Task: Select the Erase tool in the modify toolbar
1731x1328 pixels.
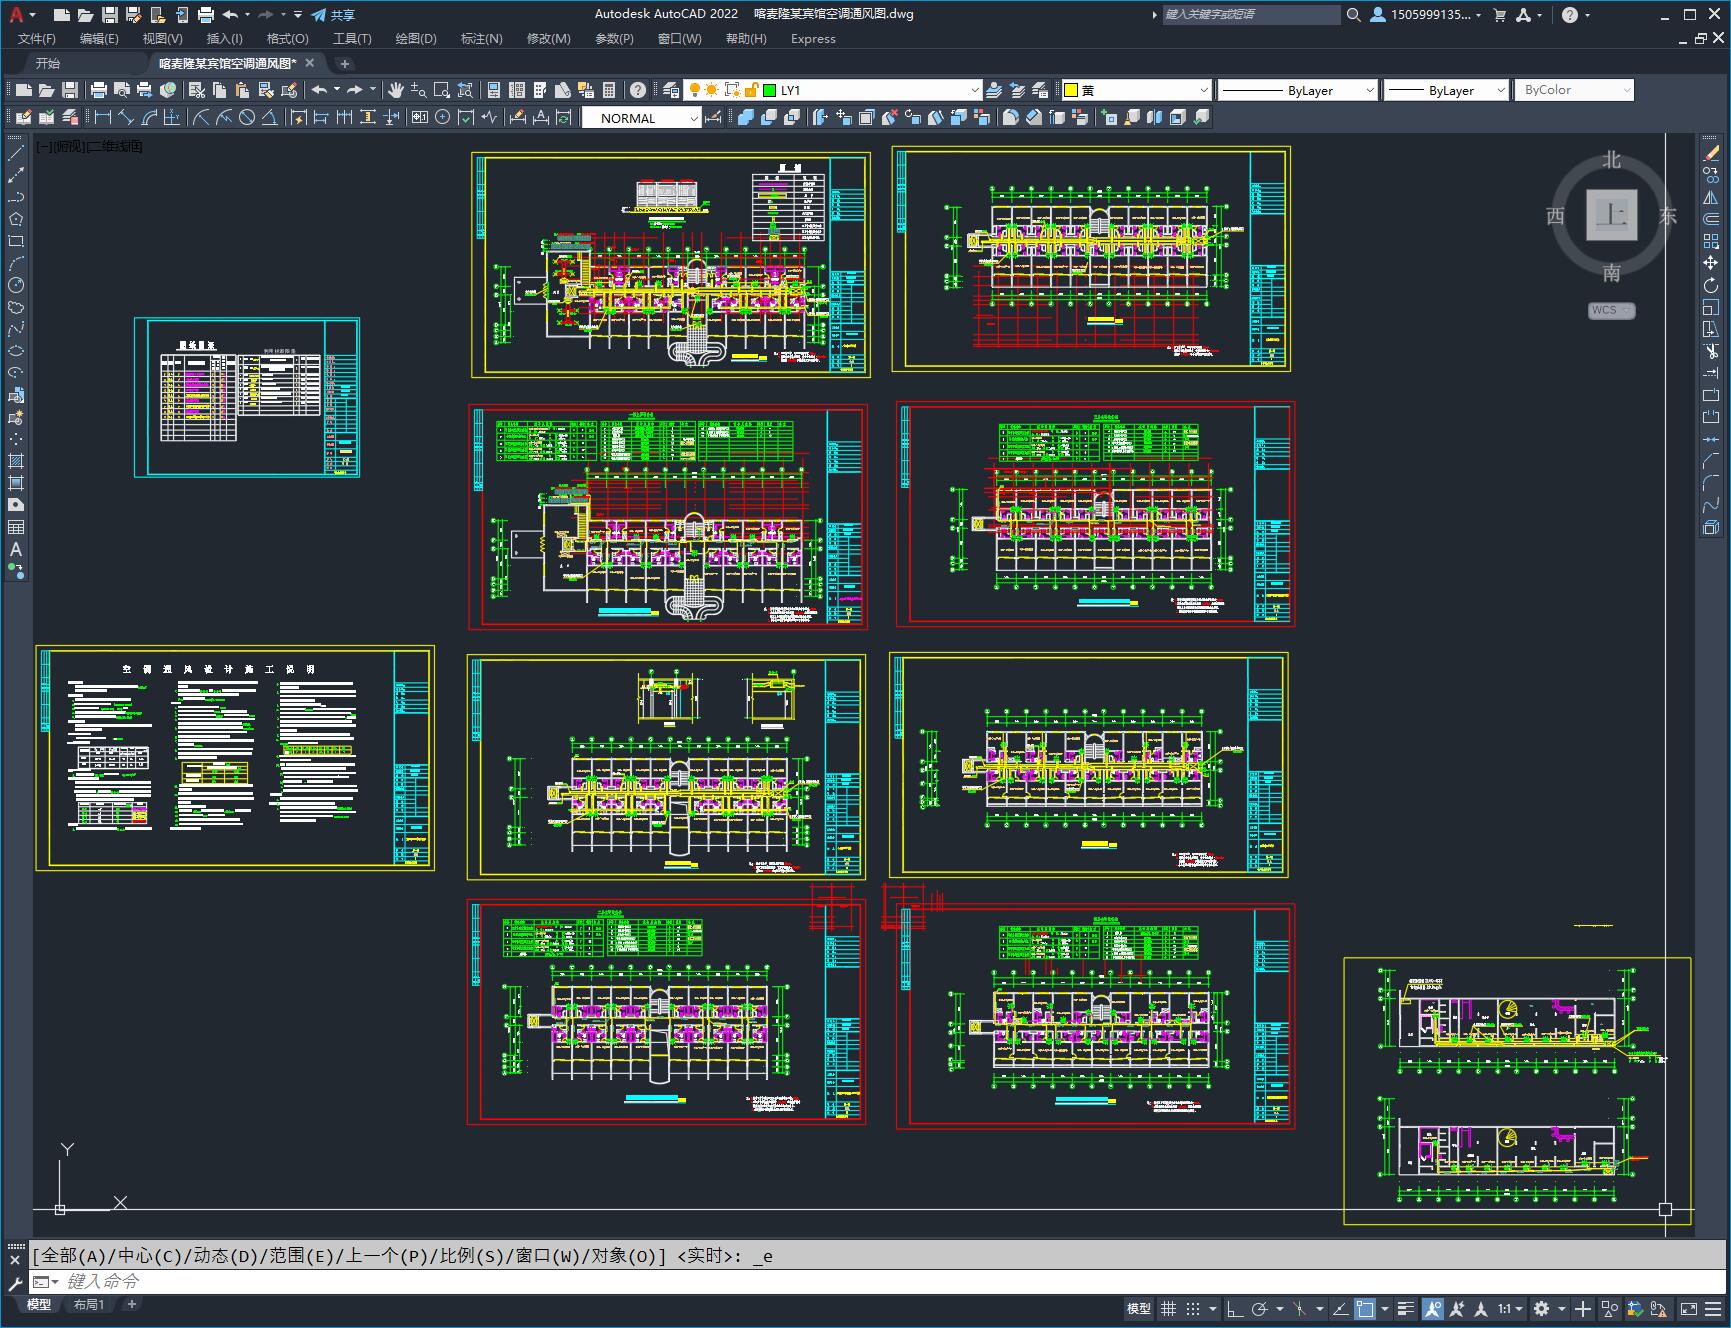Action: click(x=1711, y=153)
